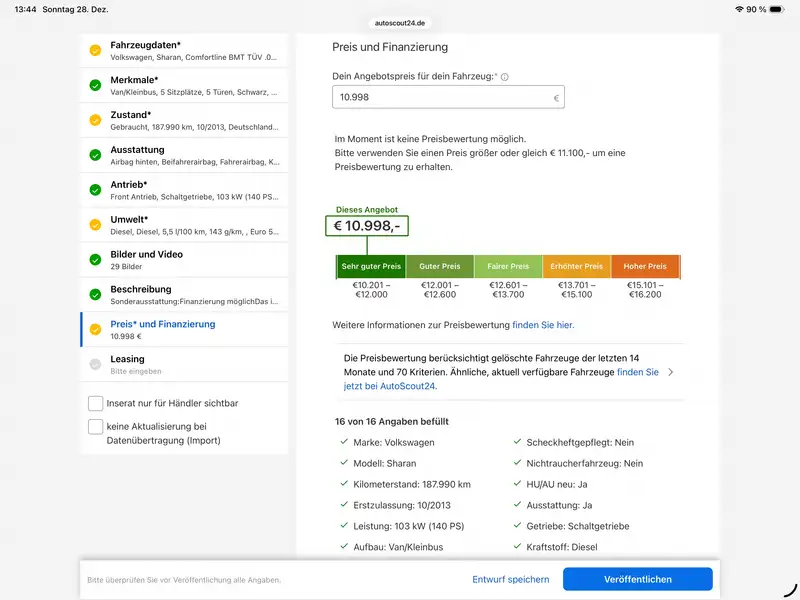Click the yellow status icon next to Fahrzeugdaten

(x=95, y=50)
